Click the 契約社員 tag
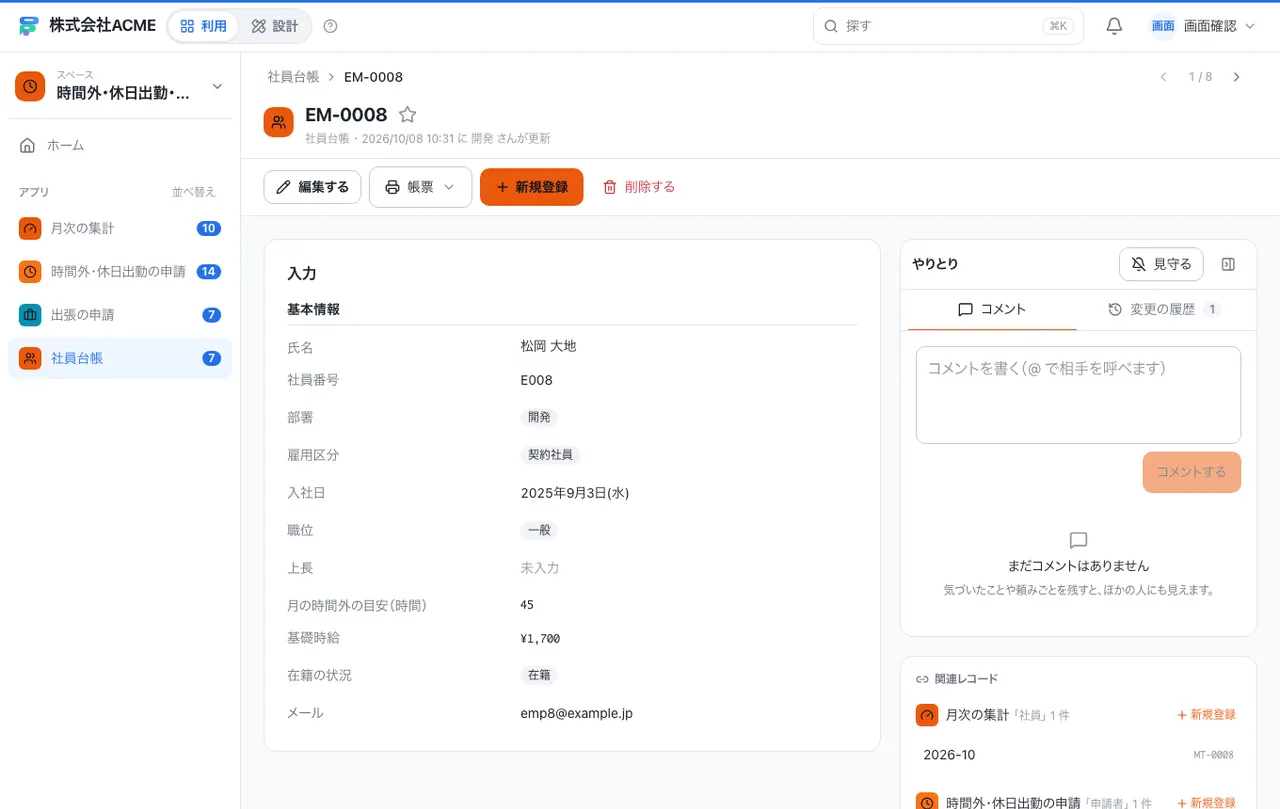Screen dimensions: 1280x809 click(x=550, y=455)
